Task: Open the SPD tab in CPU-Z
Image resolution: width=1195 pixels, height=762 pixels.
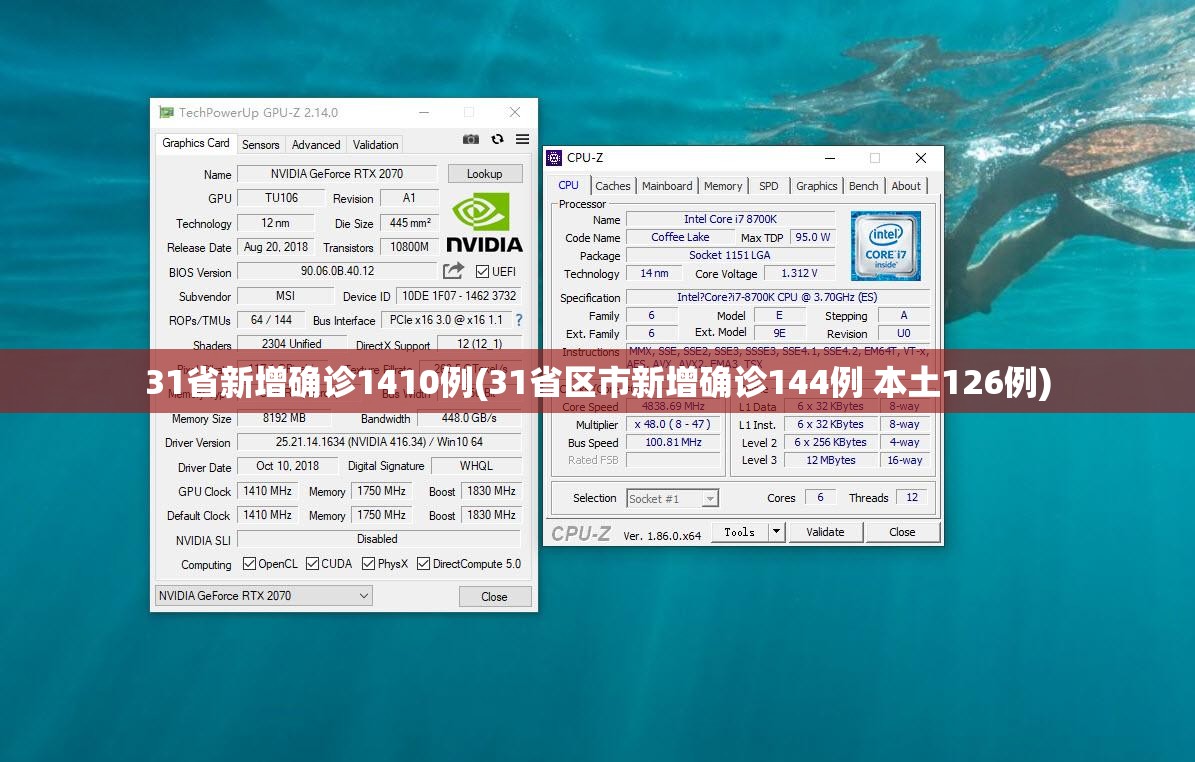Action: pyautogui.click(x=769, y=186)
